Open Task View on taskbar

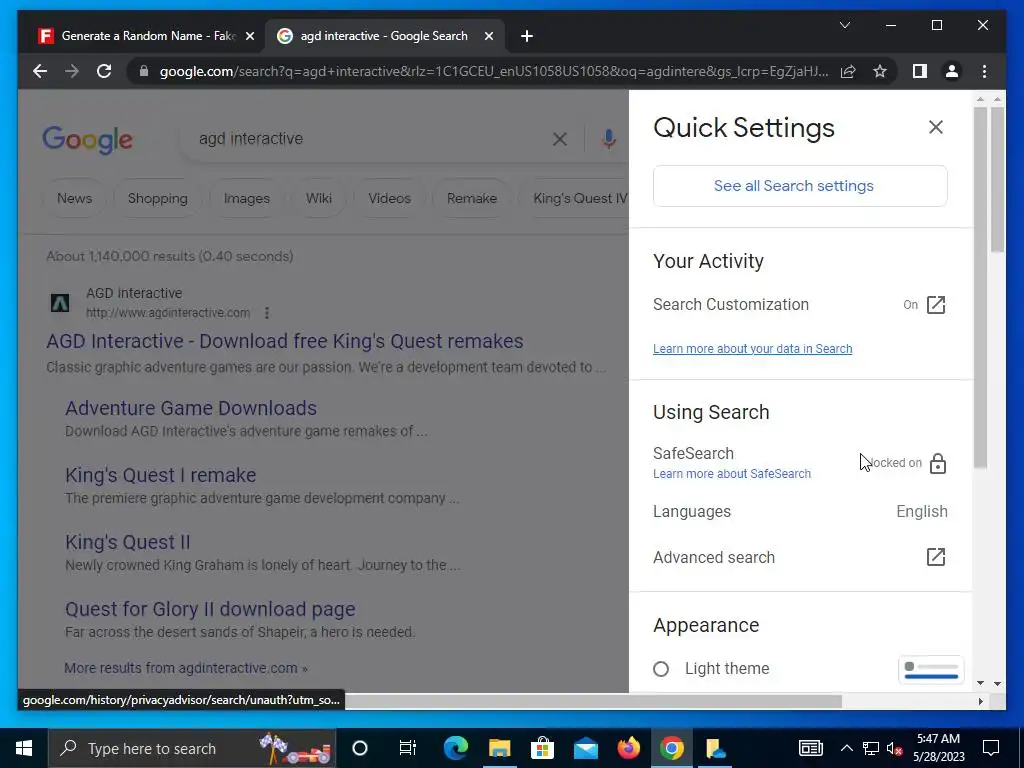click(408, 748)
